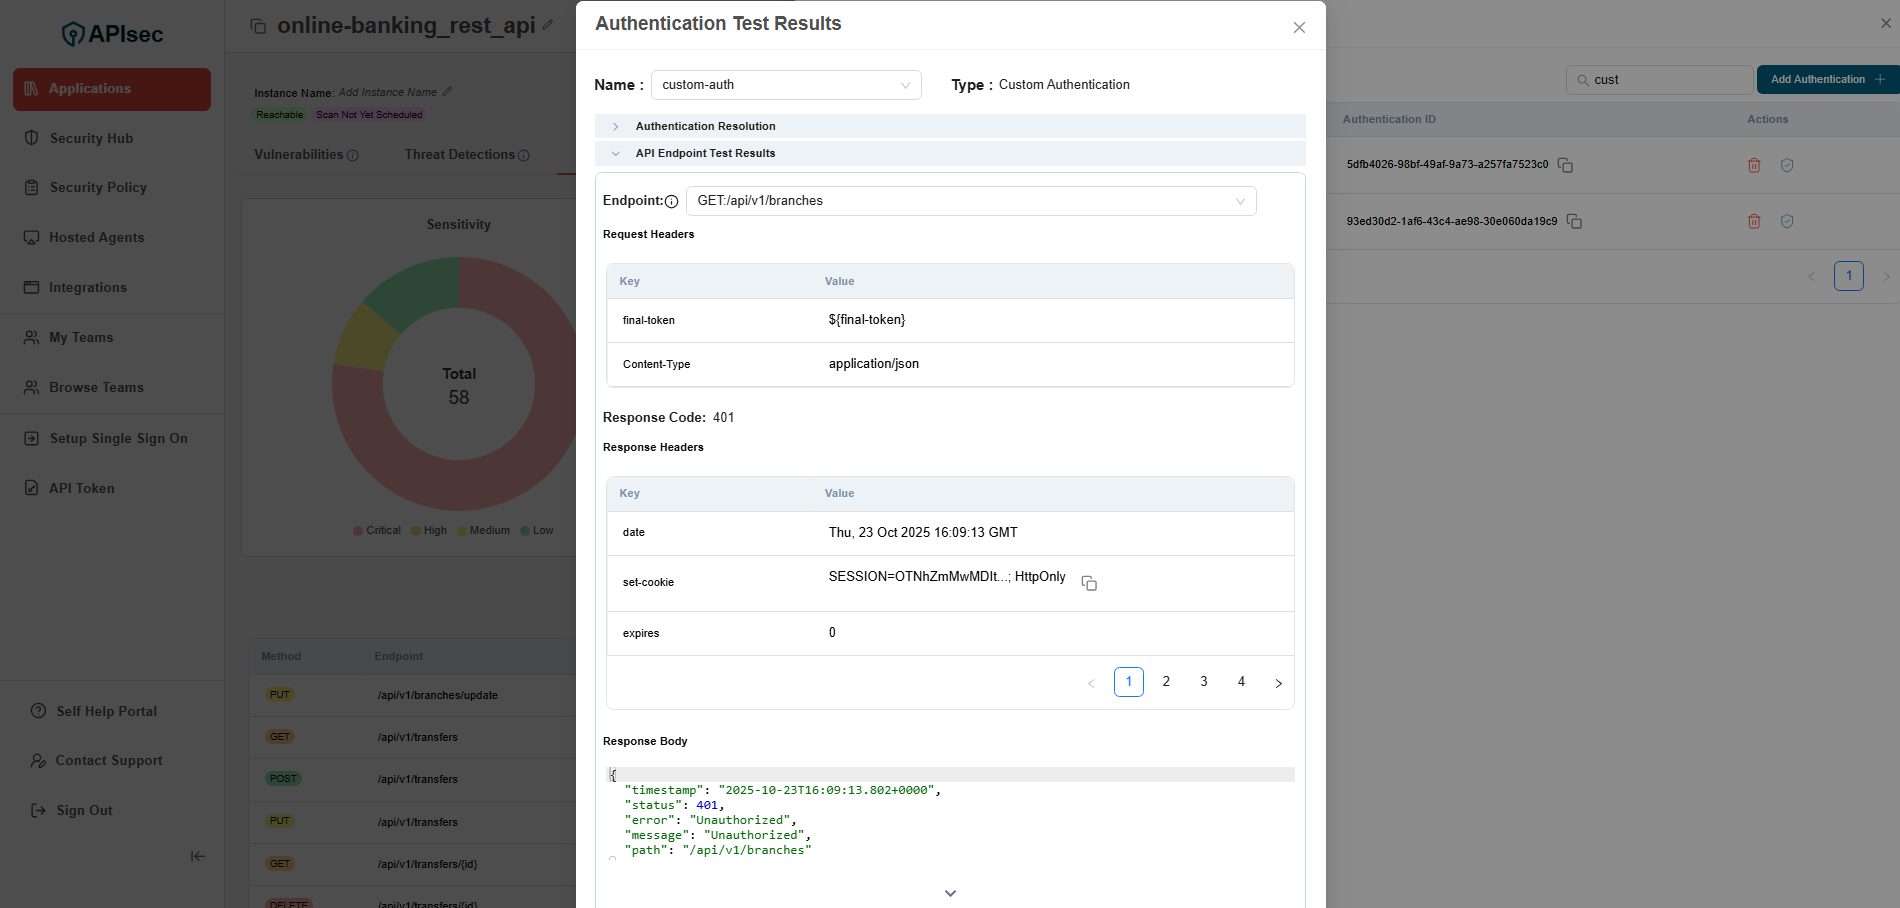Sign Out of APIsec
Screen dimensions: 1900x908
[x=83, y=810]
